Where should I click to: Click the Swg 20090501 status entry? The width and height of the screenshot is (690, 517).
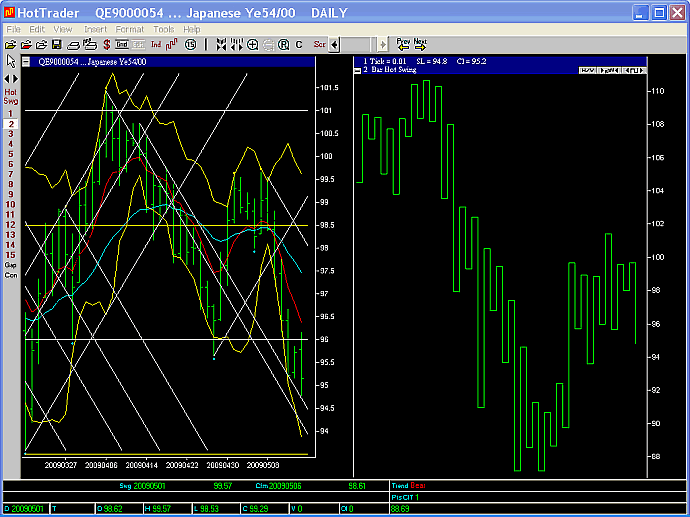tap(143, 486)
